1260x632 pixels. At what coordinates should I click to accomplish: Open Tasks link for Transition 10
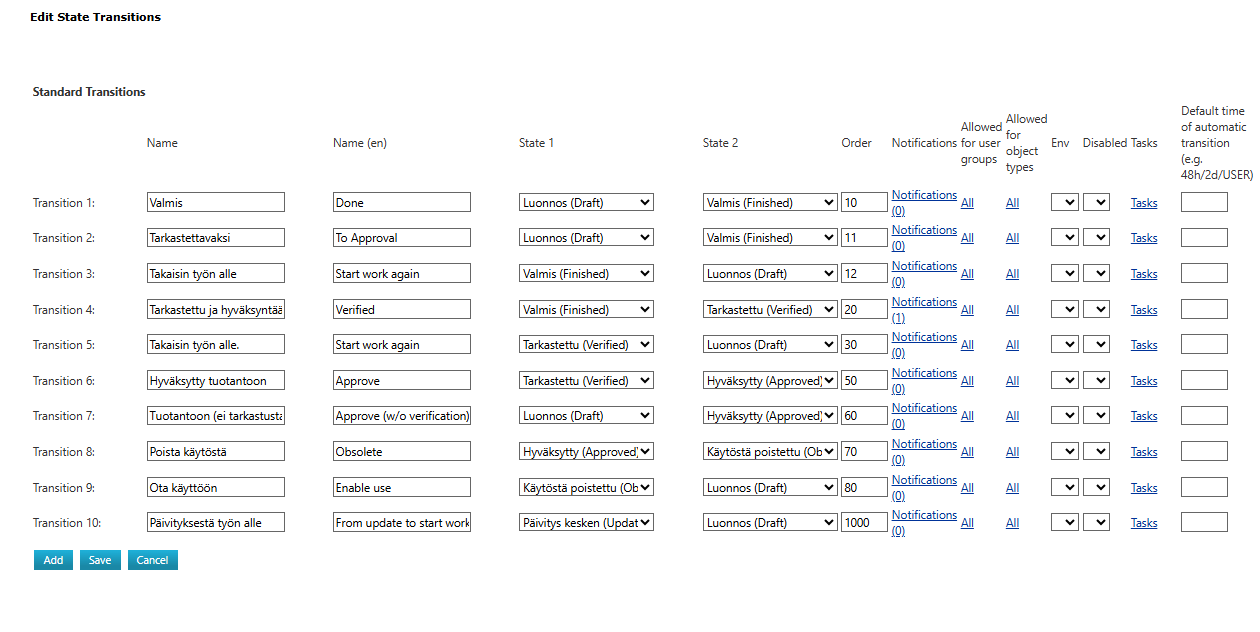tap(1144, 523)
